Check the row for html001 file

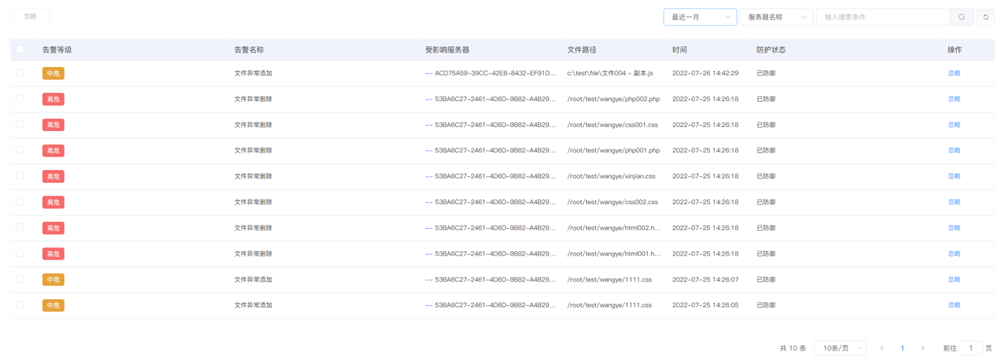20,253
